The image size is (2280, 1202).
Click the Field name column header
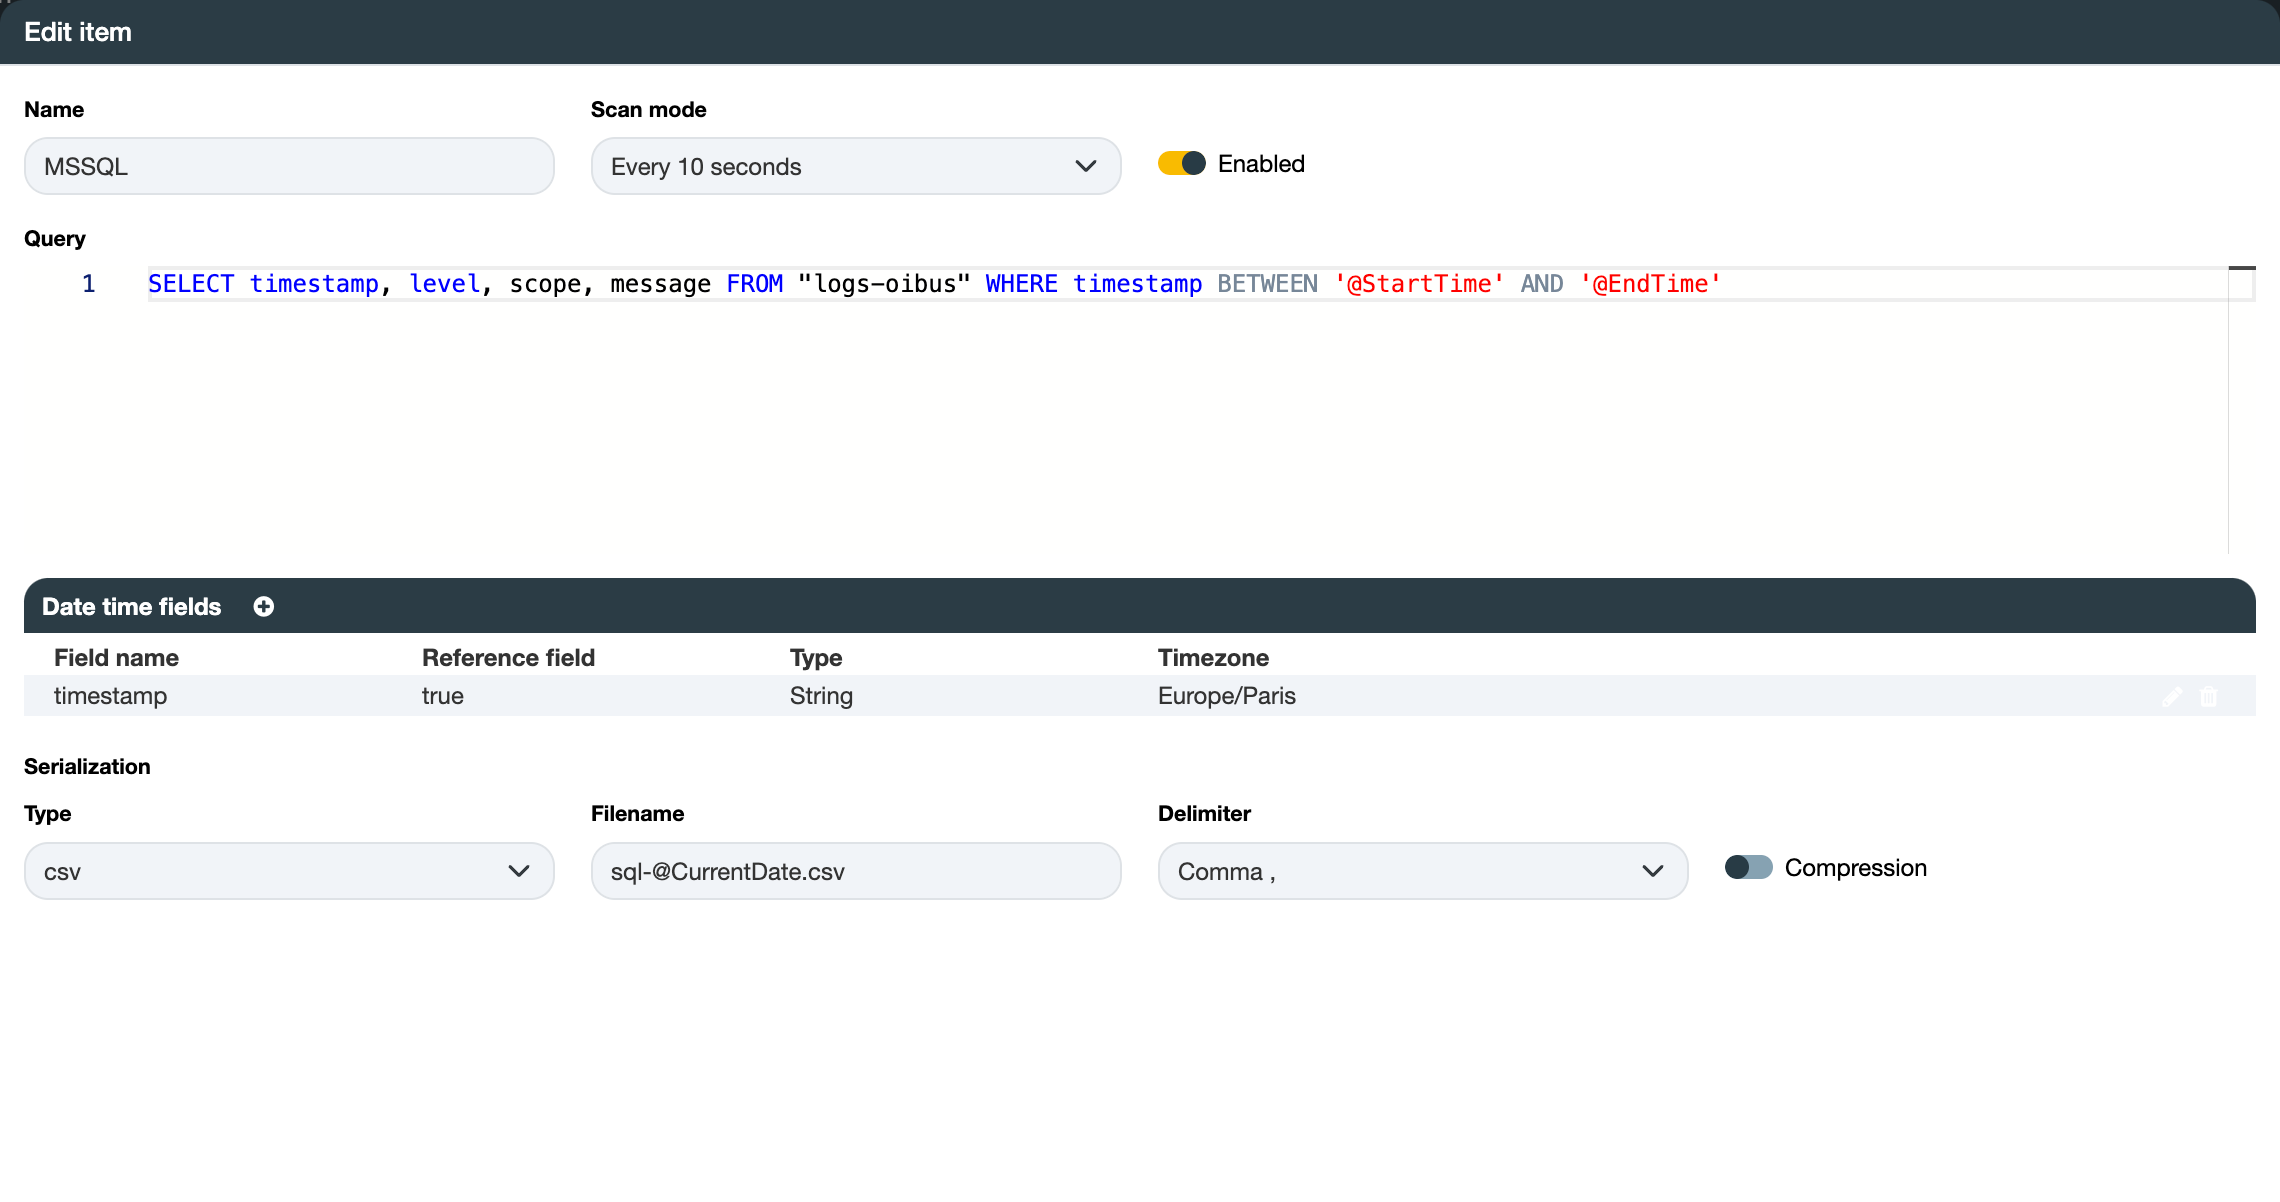(116, 658)
